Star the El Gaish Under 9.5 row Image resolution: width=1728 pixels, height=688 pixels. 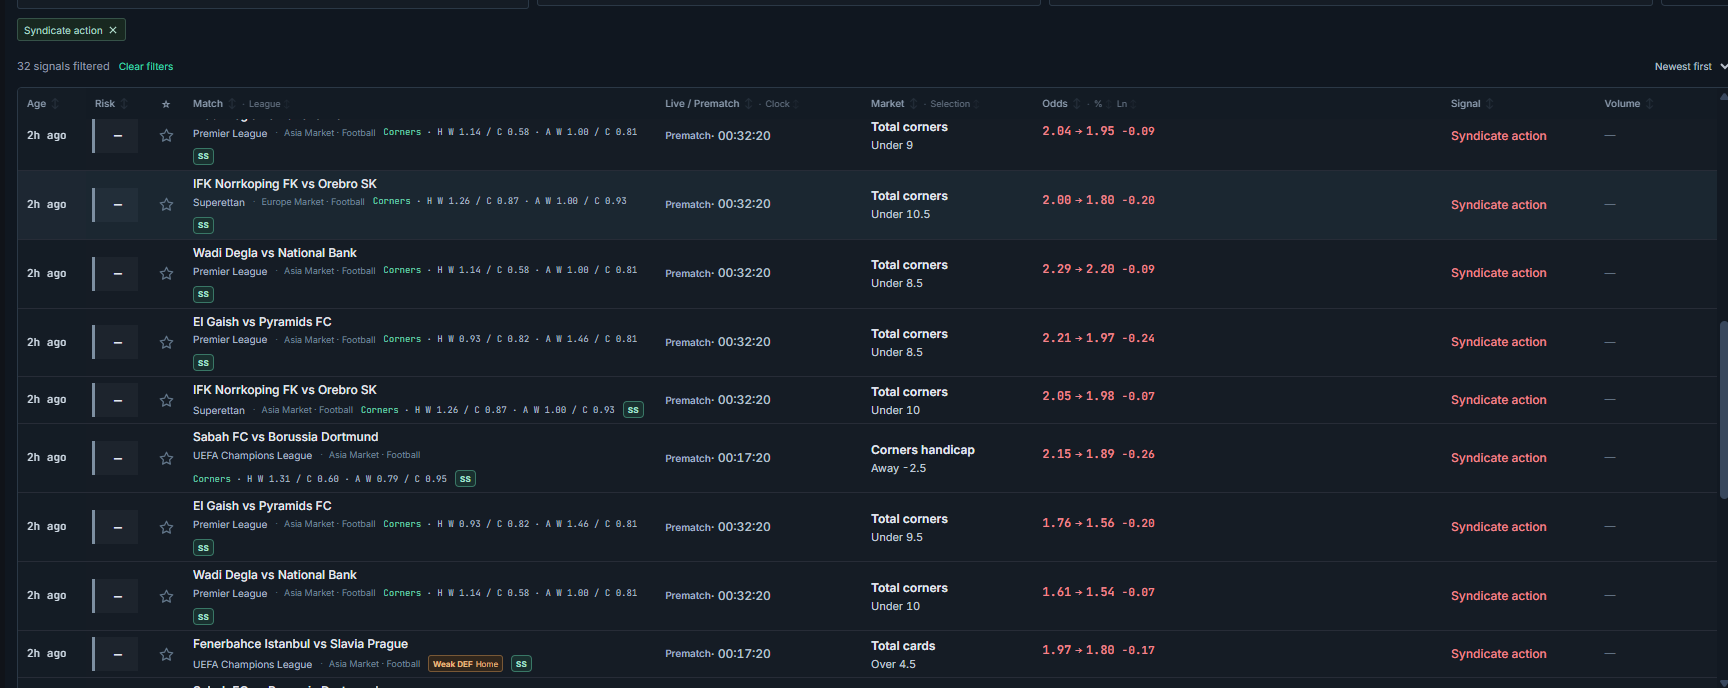[x=166, y=528]
